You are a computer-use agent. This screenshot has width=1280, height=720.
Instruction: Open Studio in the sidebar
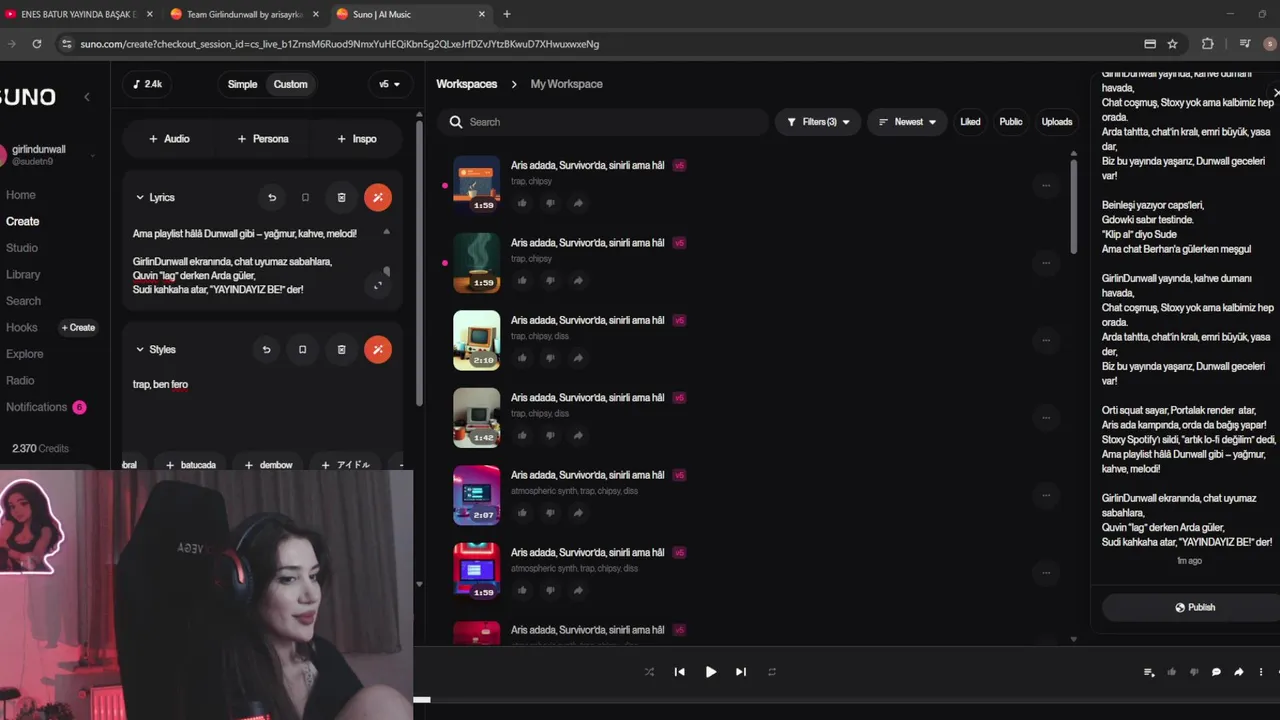[22, 248]
